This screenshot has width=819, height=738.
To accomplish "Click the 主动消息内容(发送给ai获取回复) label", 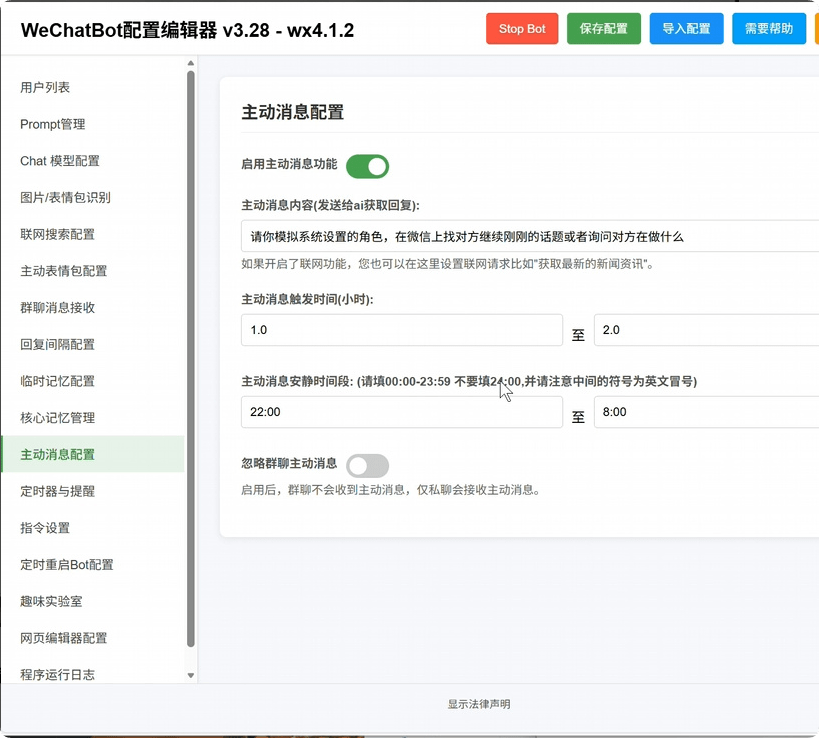I will (330, 205).
